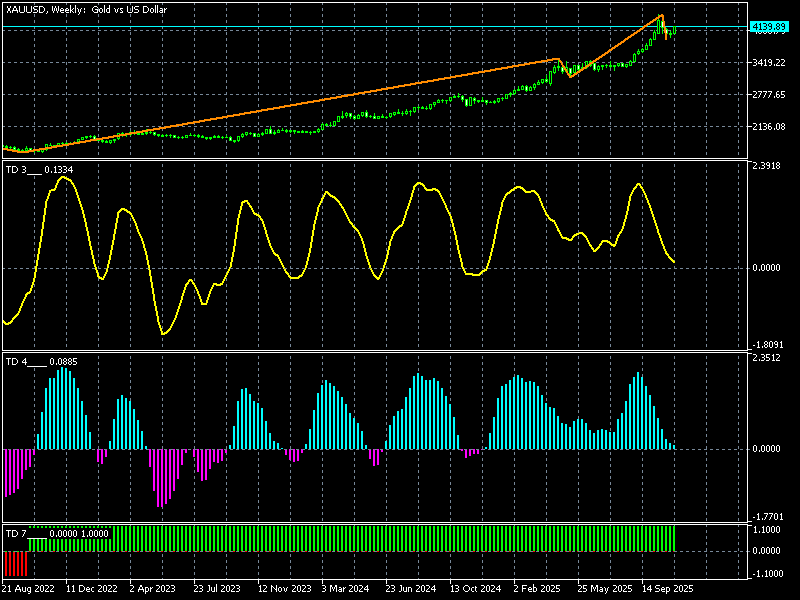
Task: Click the 25 May 2025 date label
Action: (605, 589)
